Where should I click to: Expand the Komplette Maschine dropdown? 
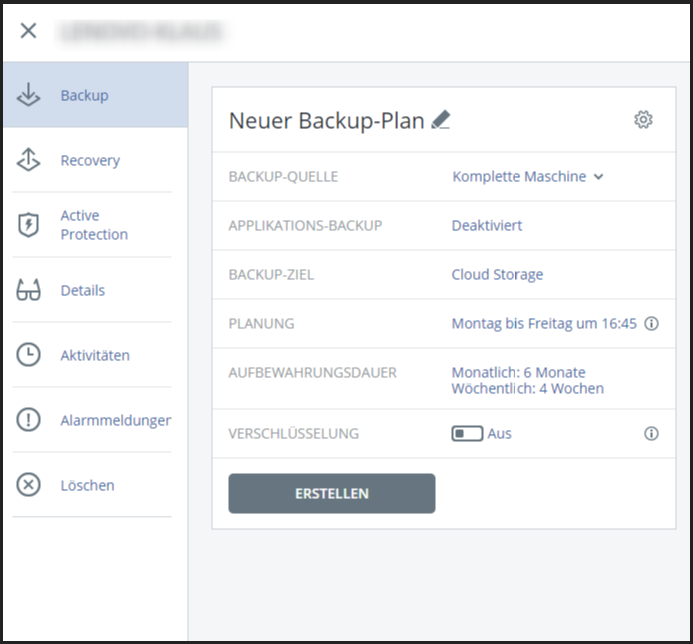pyautogui.click(x=519, y=177)
